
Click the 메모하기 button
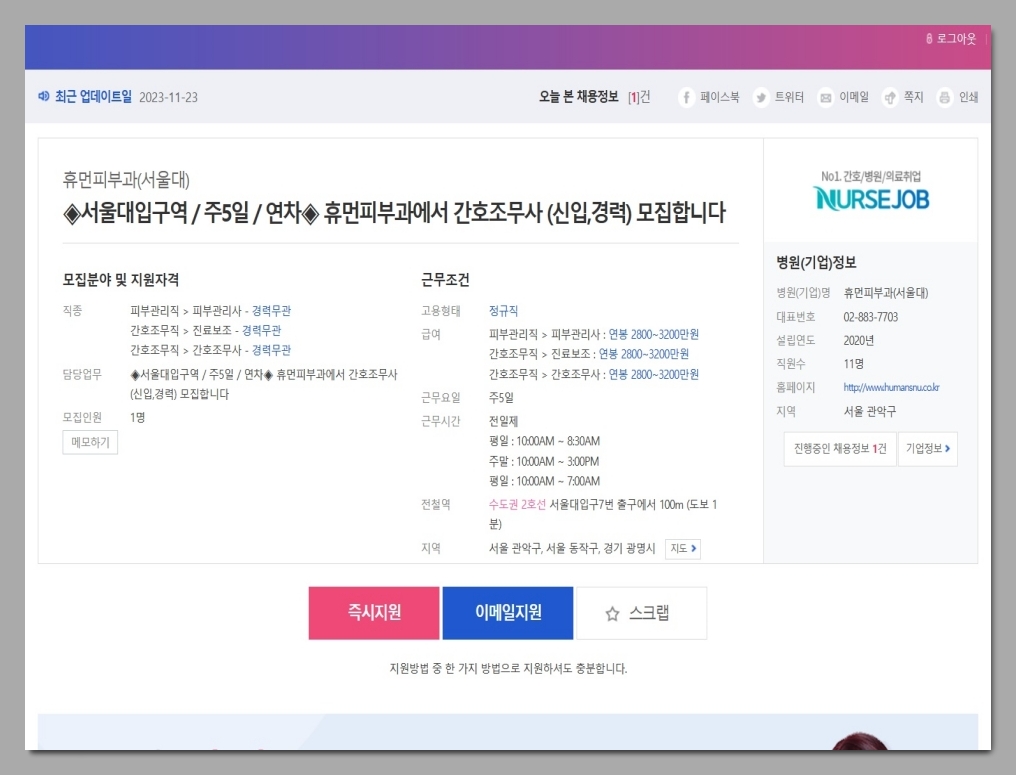(90, 443)
